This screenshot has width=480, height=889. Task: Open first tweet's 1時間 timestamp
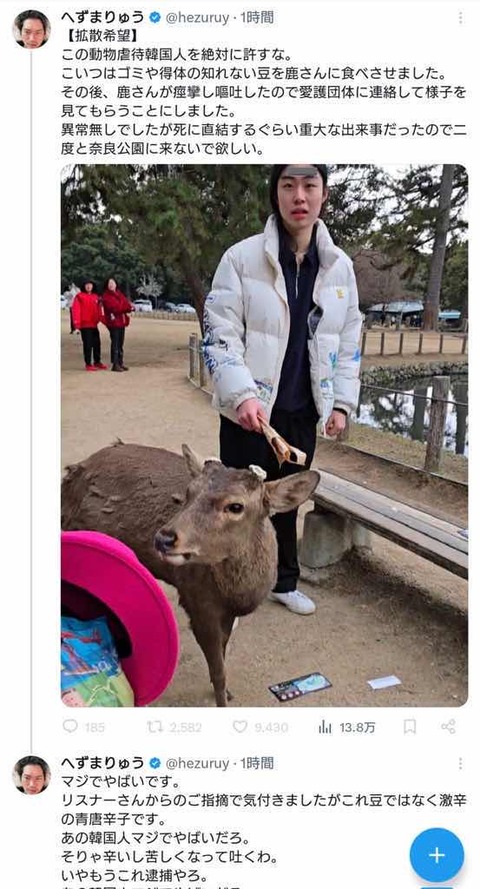point(257,18)
